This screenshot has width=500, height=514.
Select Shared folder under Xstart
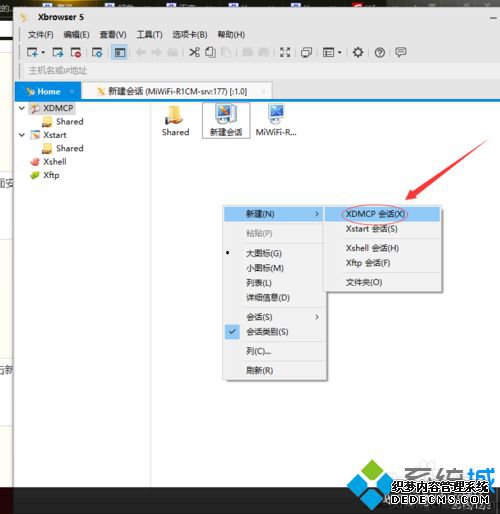click(x=63, y=148)
